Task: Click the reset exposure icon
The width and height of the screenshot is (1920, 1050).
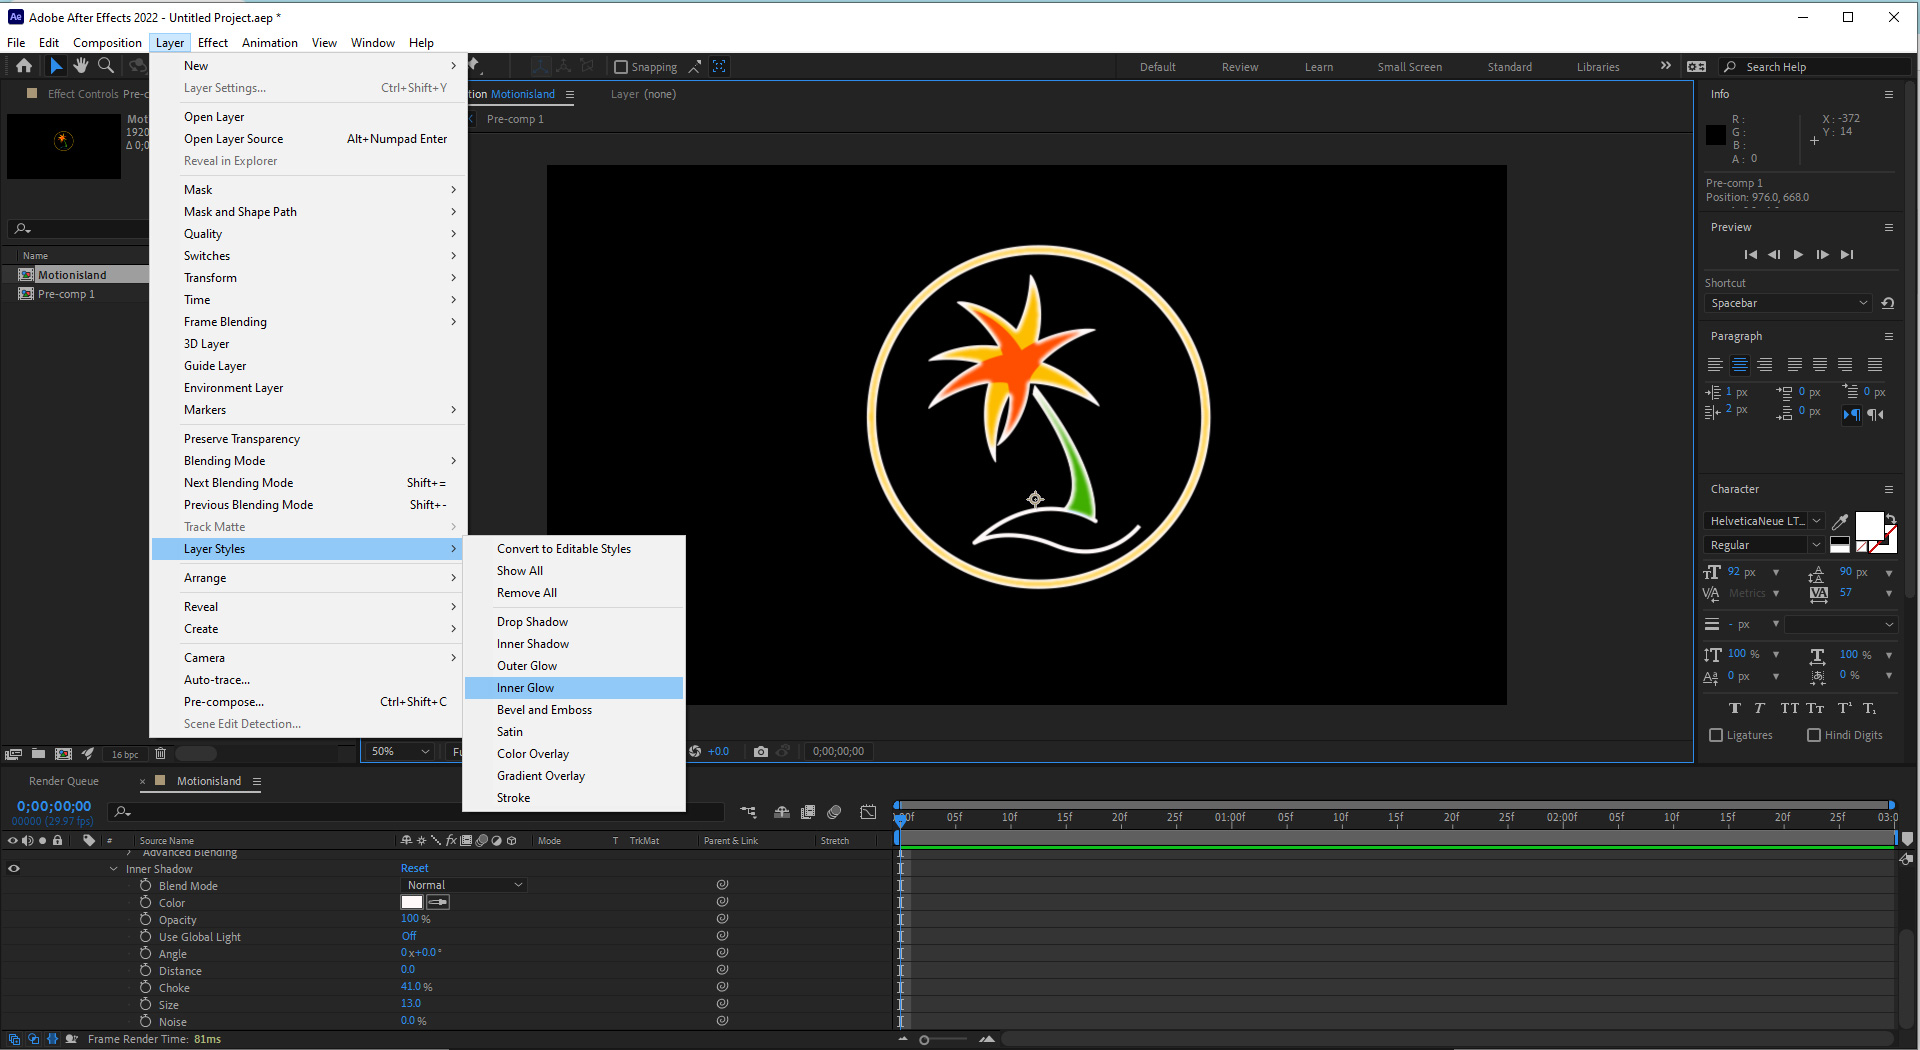Action: [x=695, y=752]
